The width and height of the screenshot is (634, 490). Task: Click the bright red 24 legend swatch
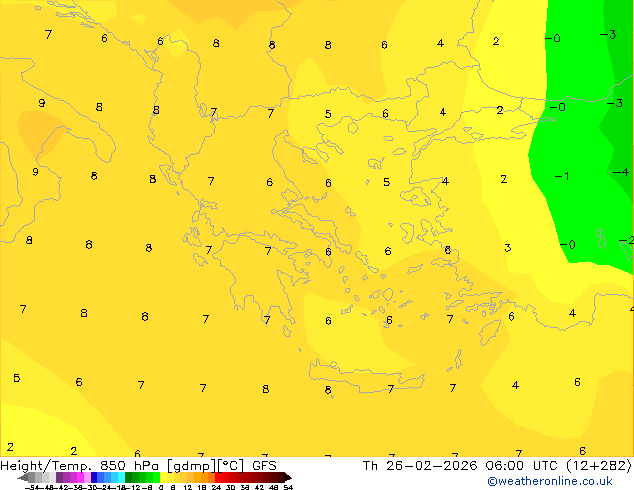click(x=218, y=477)
